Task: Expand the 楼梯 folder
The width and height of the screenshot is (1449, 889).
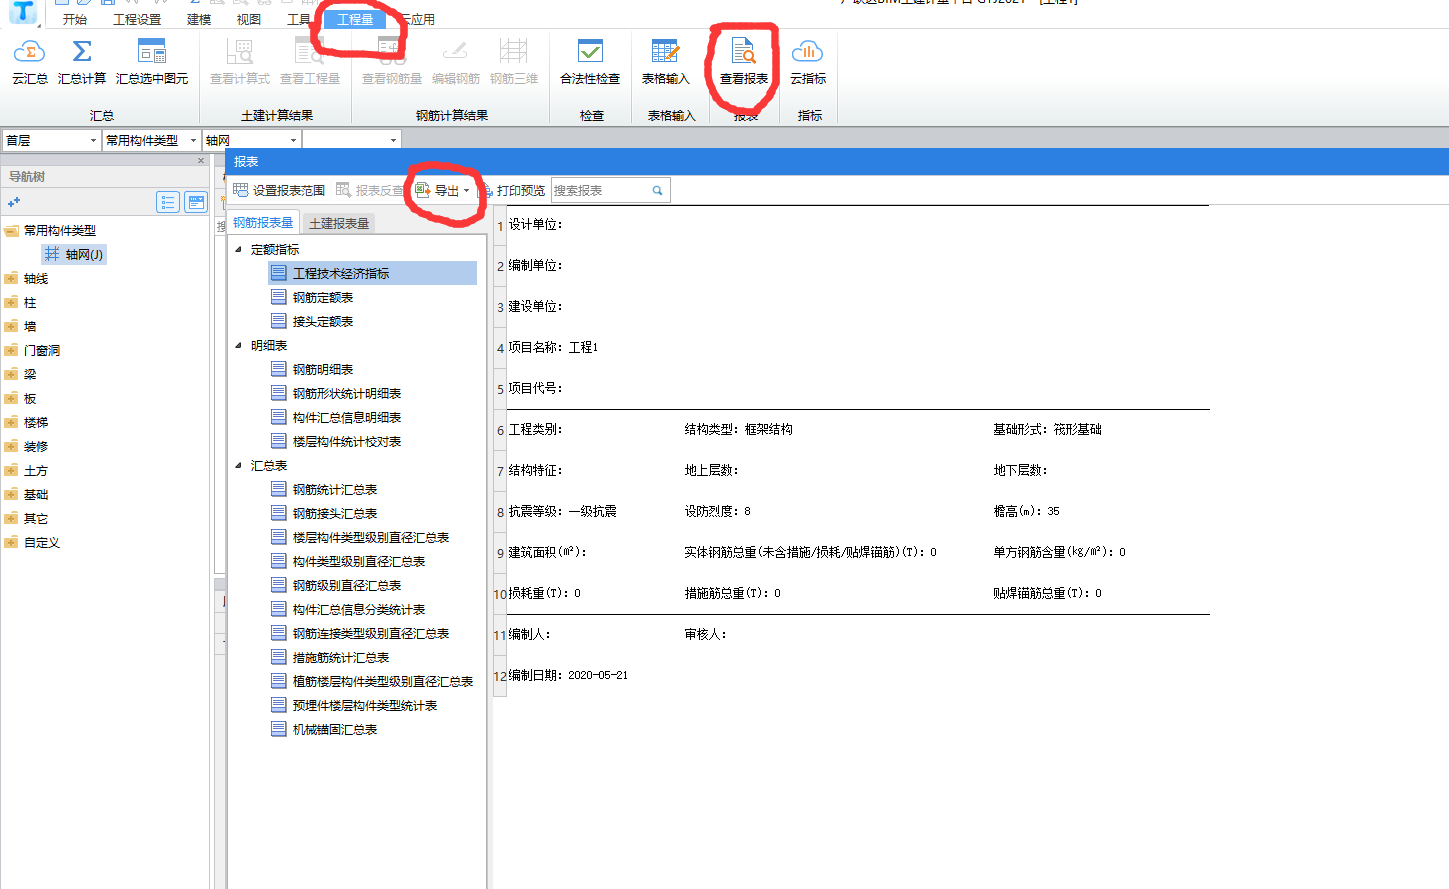Action: [11, 422]
